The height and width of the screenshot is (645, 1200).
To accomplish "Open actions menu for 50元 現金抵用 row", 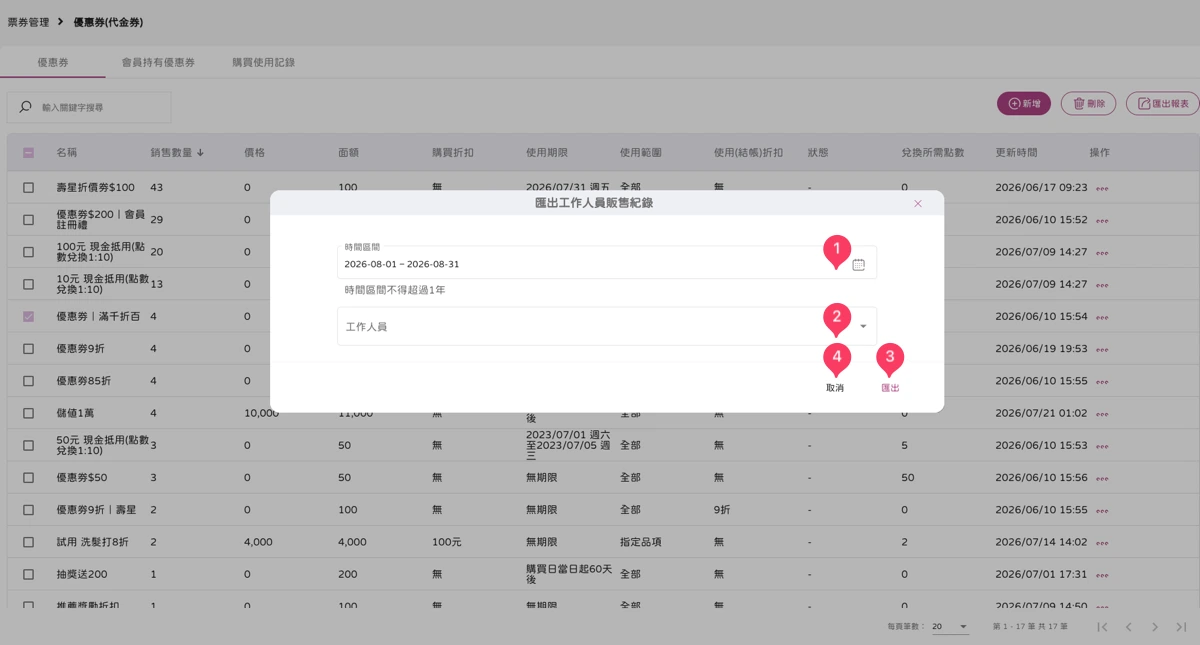I will tap(1102, 446).
